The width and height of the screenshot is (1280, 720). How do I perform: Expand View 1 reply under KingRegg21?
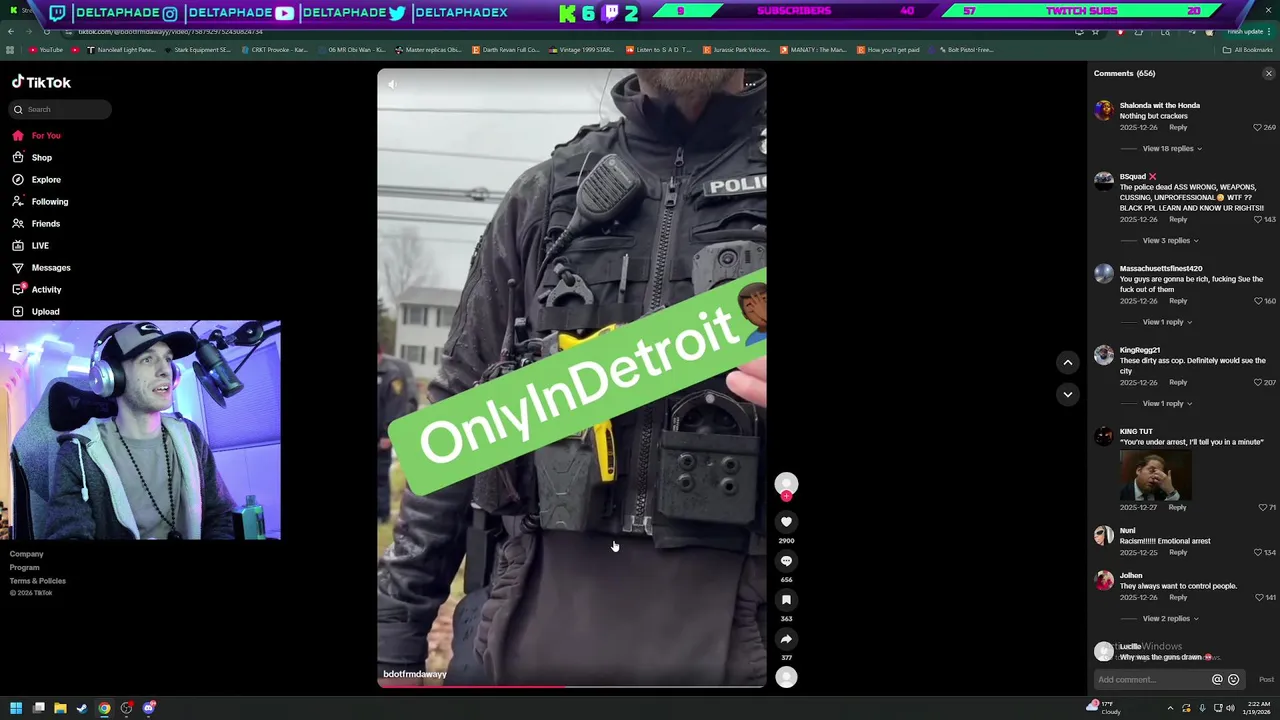1167,403
